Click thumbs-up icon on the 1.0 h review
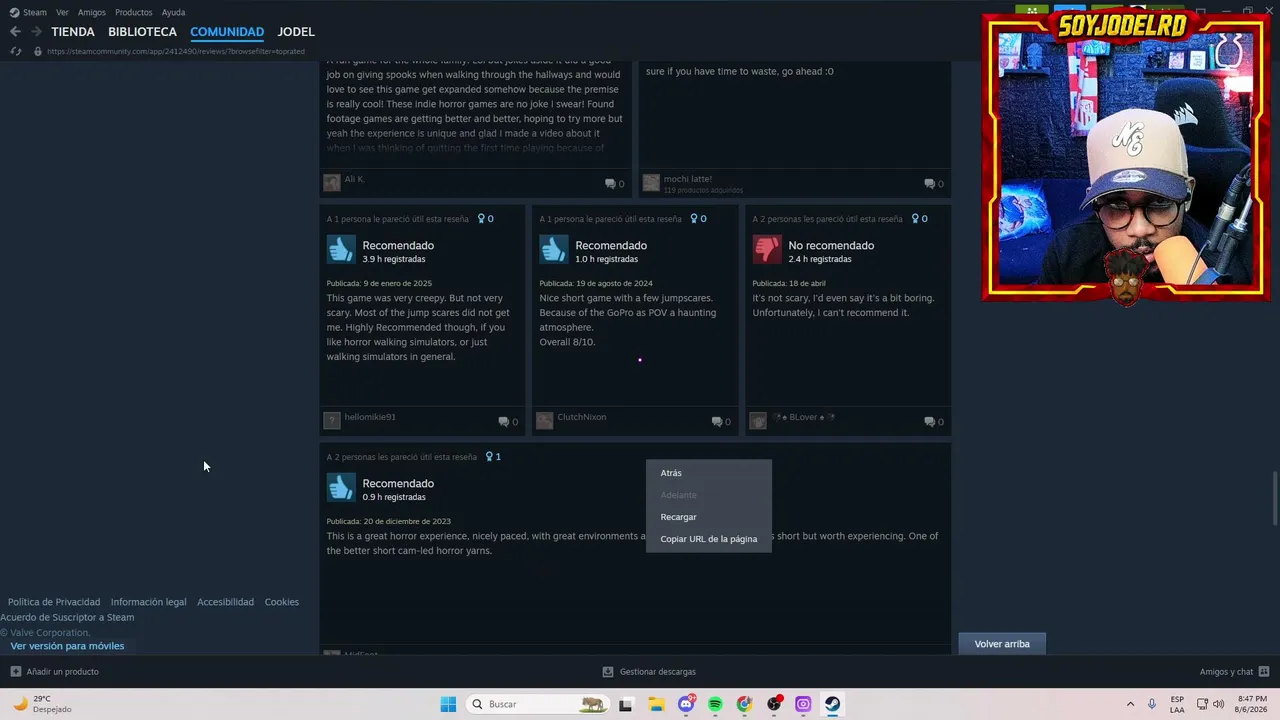 point(554,249)
